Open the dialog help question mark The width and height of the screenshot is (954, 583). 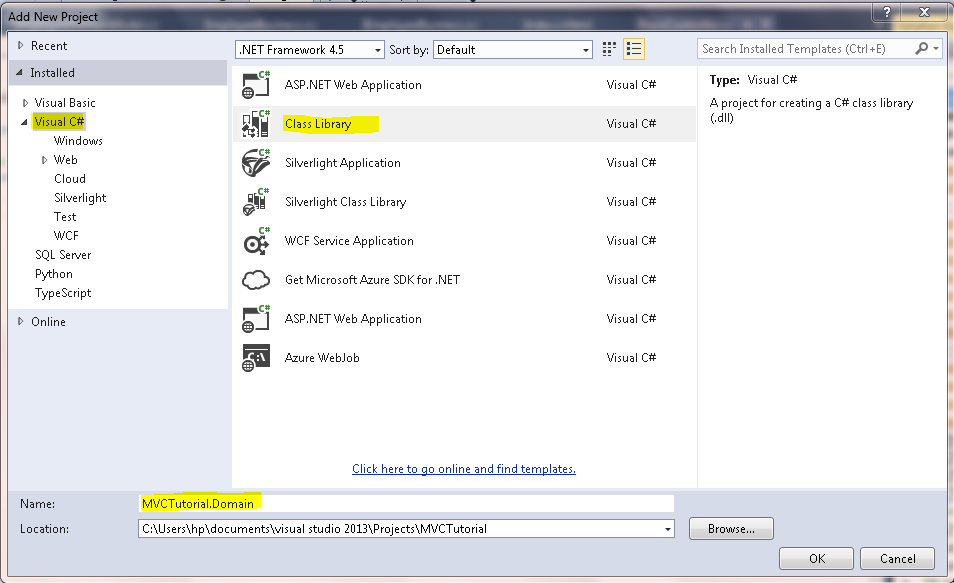point(887,12)
